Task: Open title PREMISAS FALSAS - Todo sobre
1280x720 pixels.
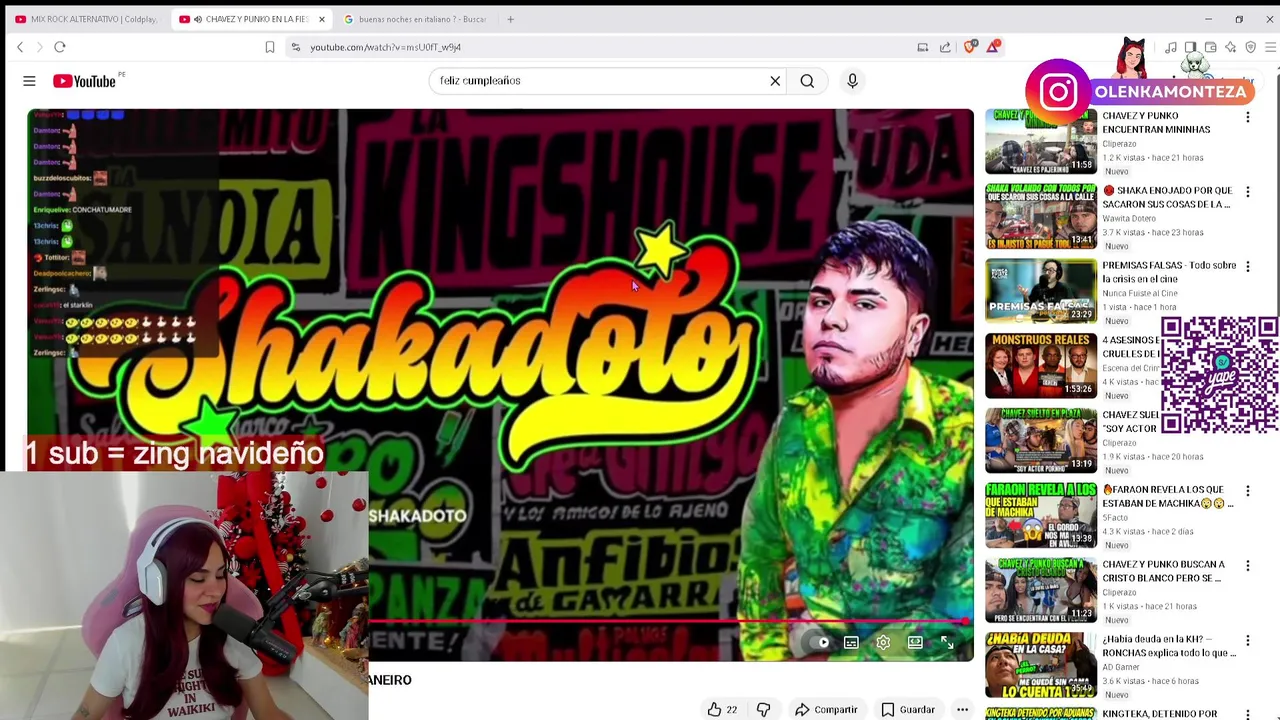Action: click(1169, 272)
